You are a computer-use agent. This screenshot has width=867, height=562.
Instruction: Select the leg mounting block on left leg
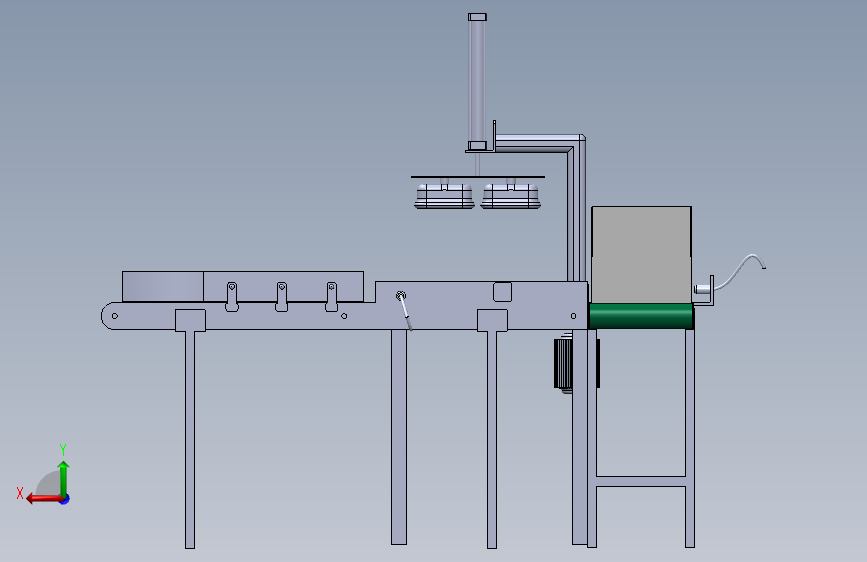pos(190,321)
